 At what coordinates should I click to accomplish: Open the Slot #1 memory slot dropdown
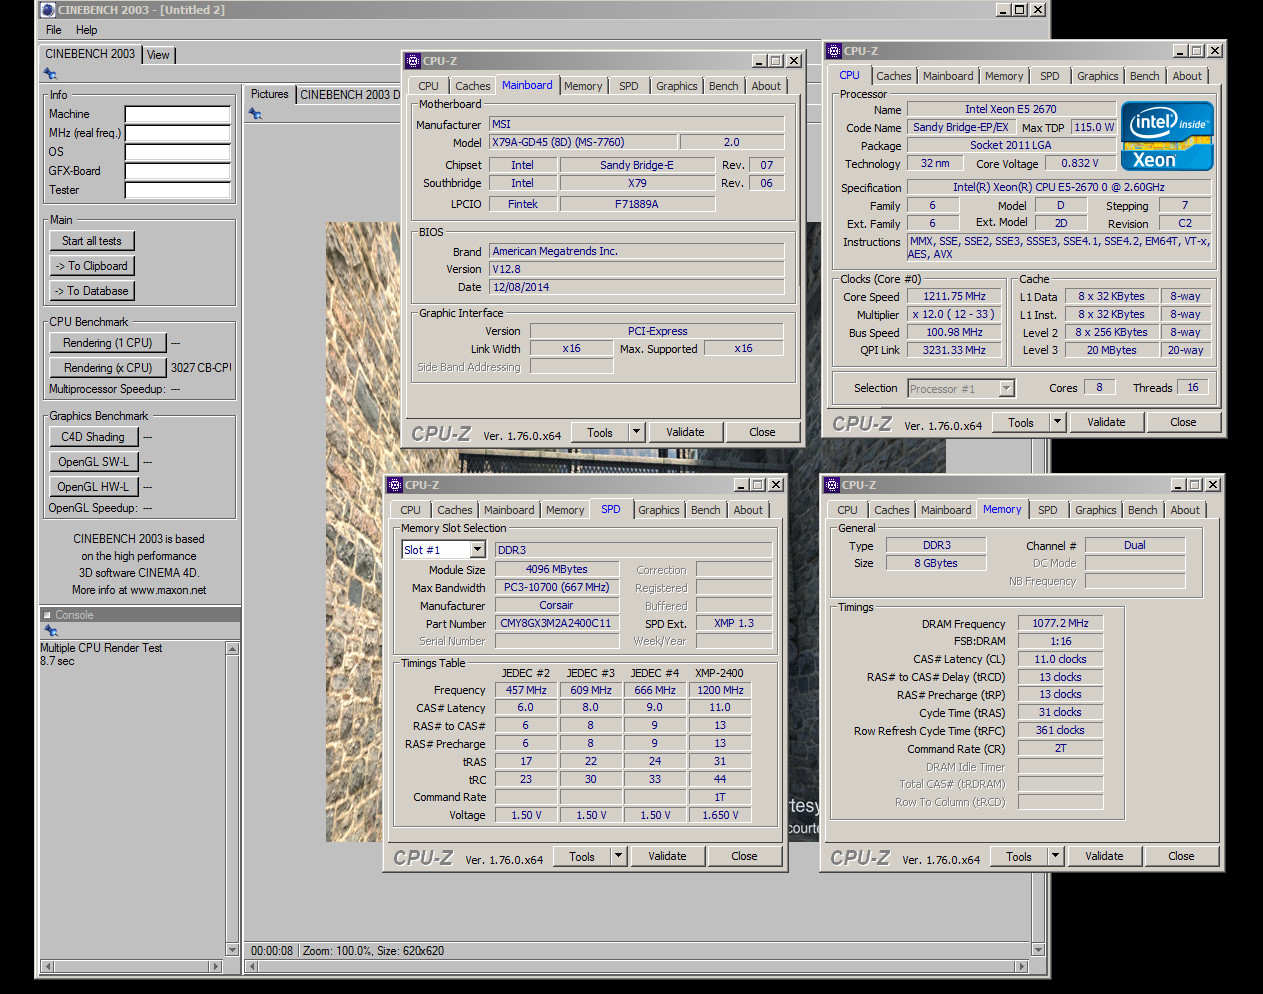click(x=477, y=550)
